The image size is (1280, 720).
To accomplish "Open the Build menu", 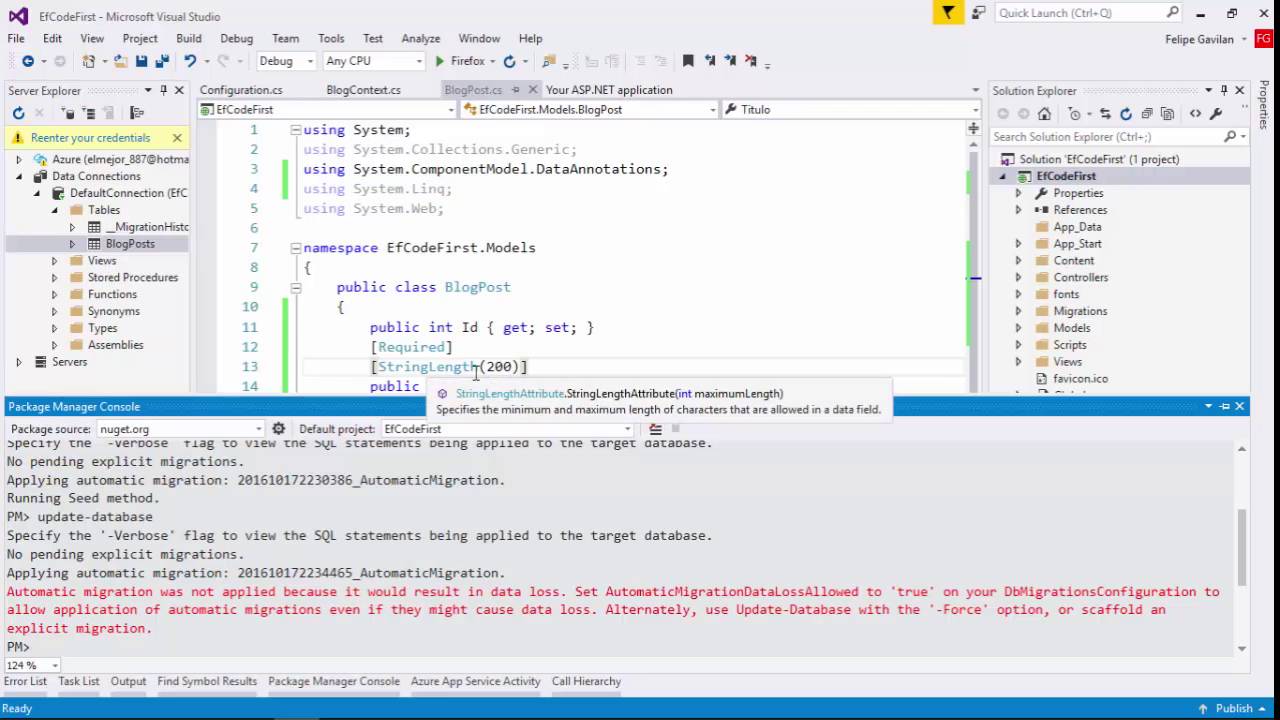I will tap(189, 38).
